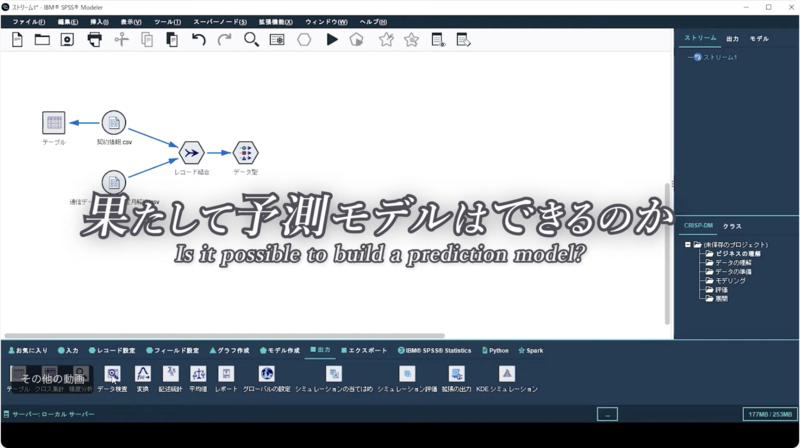Click the hexagon SuperNode toolbar icon
This screenshot has height=448, width=800.
[x=304, y=39]
